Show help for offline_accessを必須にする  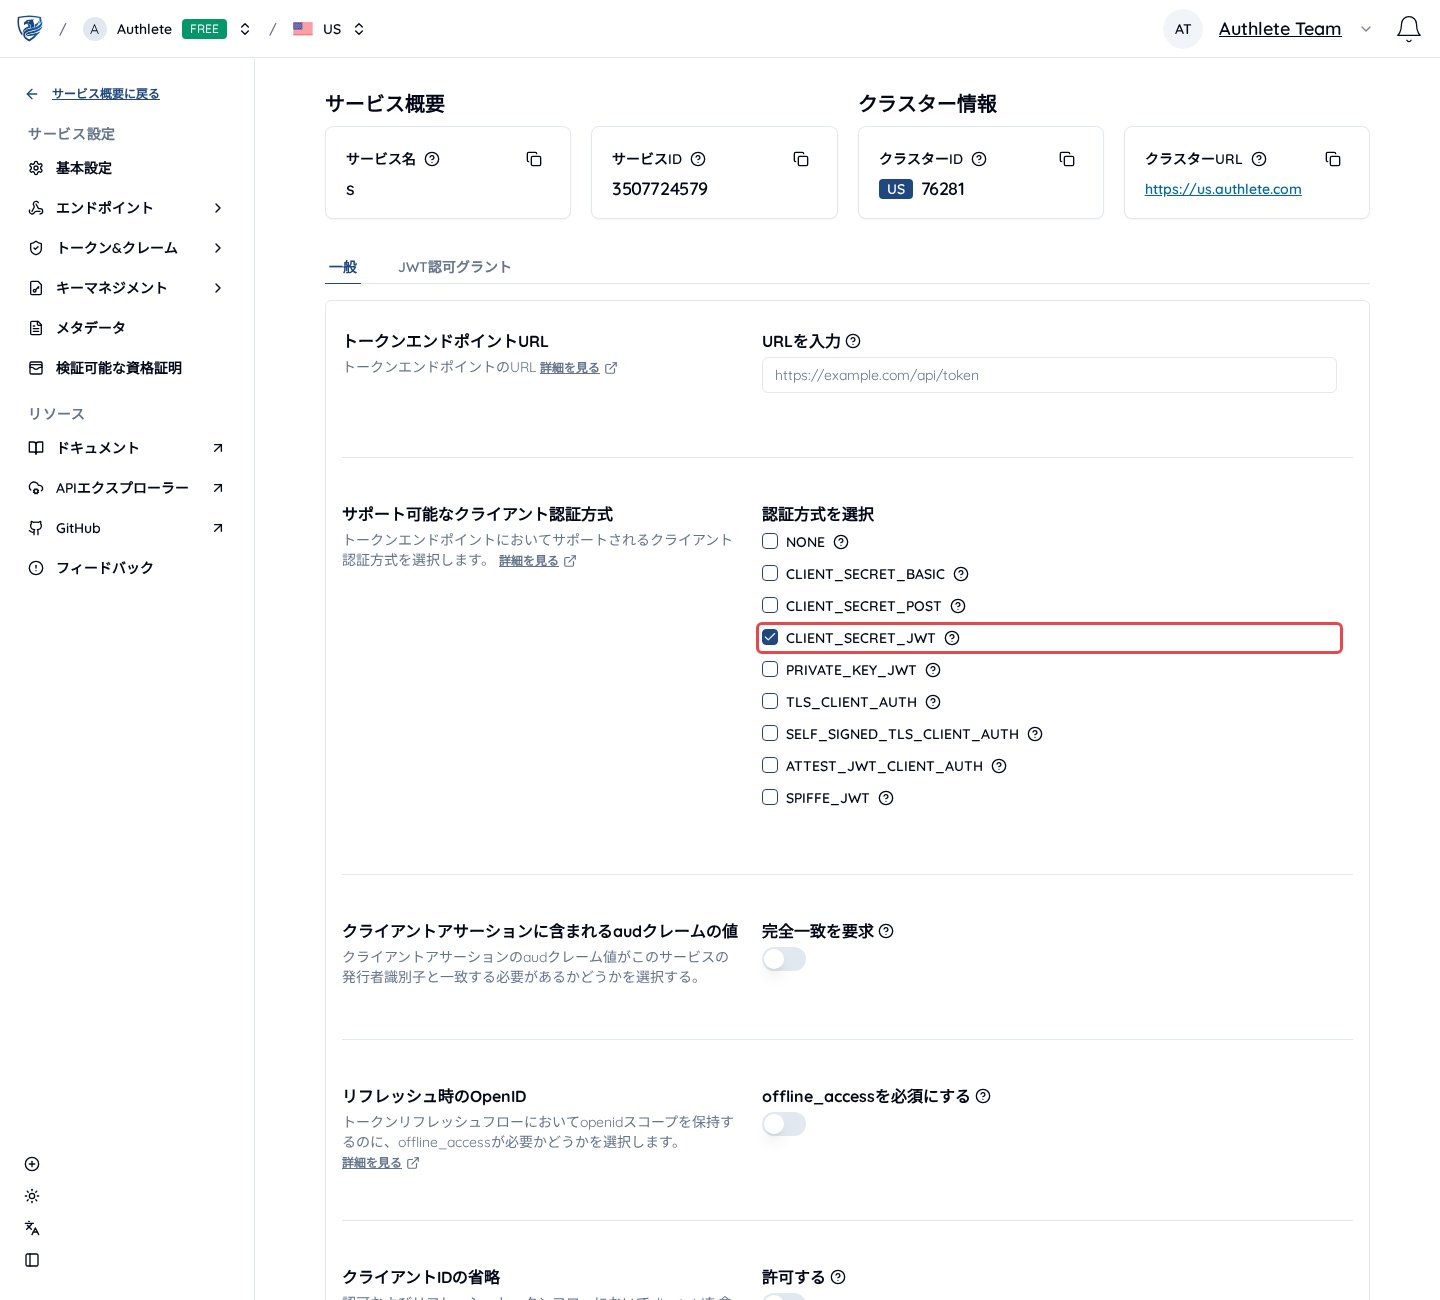tap(983, 1096)
